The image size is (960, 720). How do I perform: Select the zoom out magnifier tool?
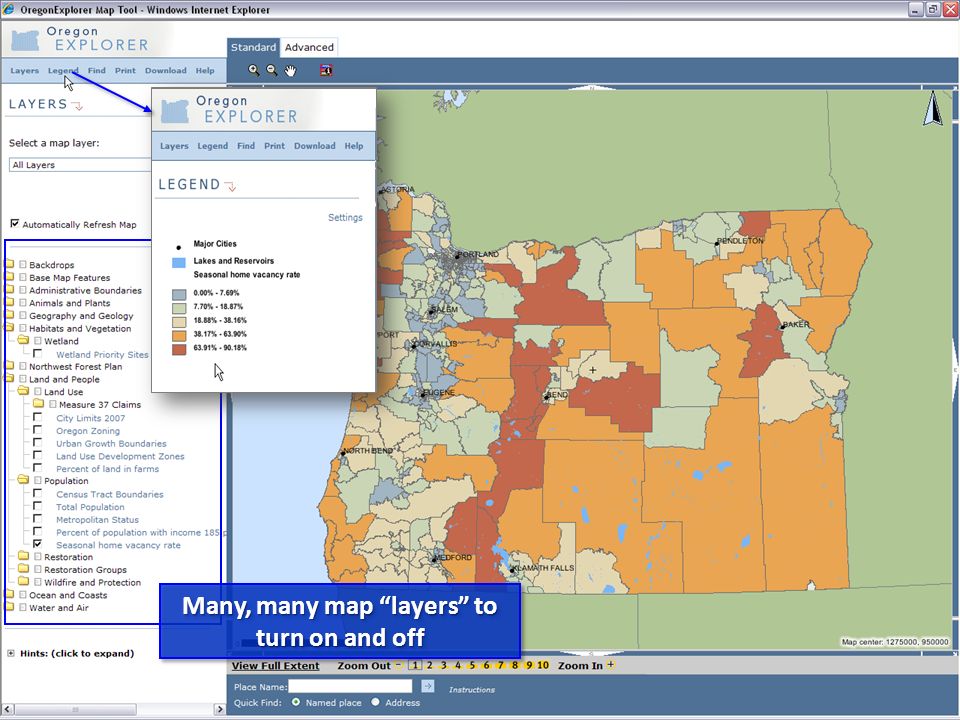(272, 70)
